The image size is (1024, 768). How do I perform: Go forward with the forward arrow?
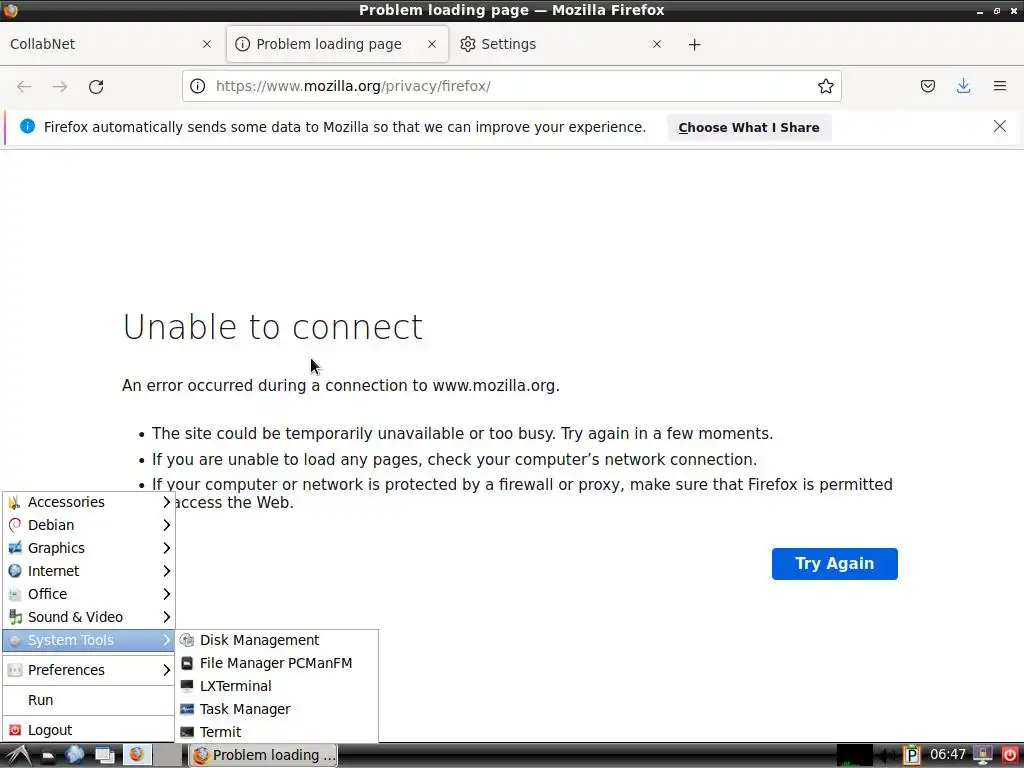click(60, 86)
